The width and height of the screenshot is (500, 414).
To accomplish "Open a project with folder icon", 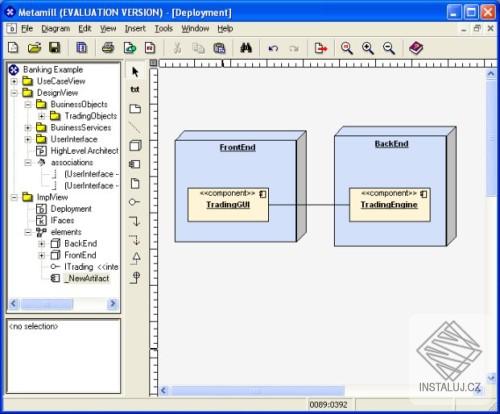I will (34, 48).
